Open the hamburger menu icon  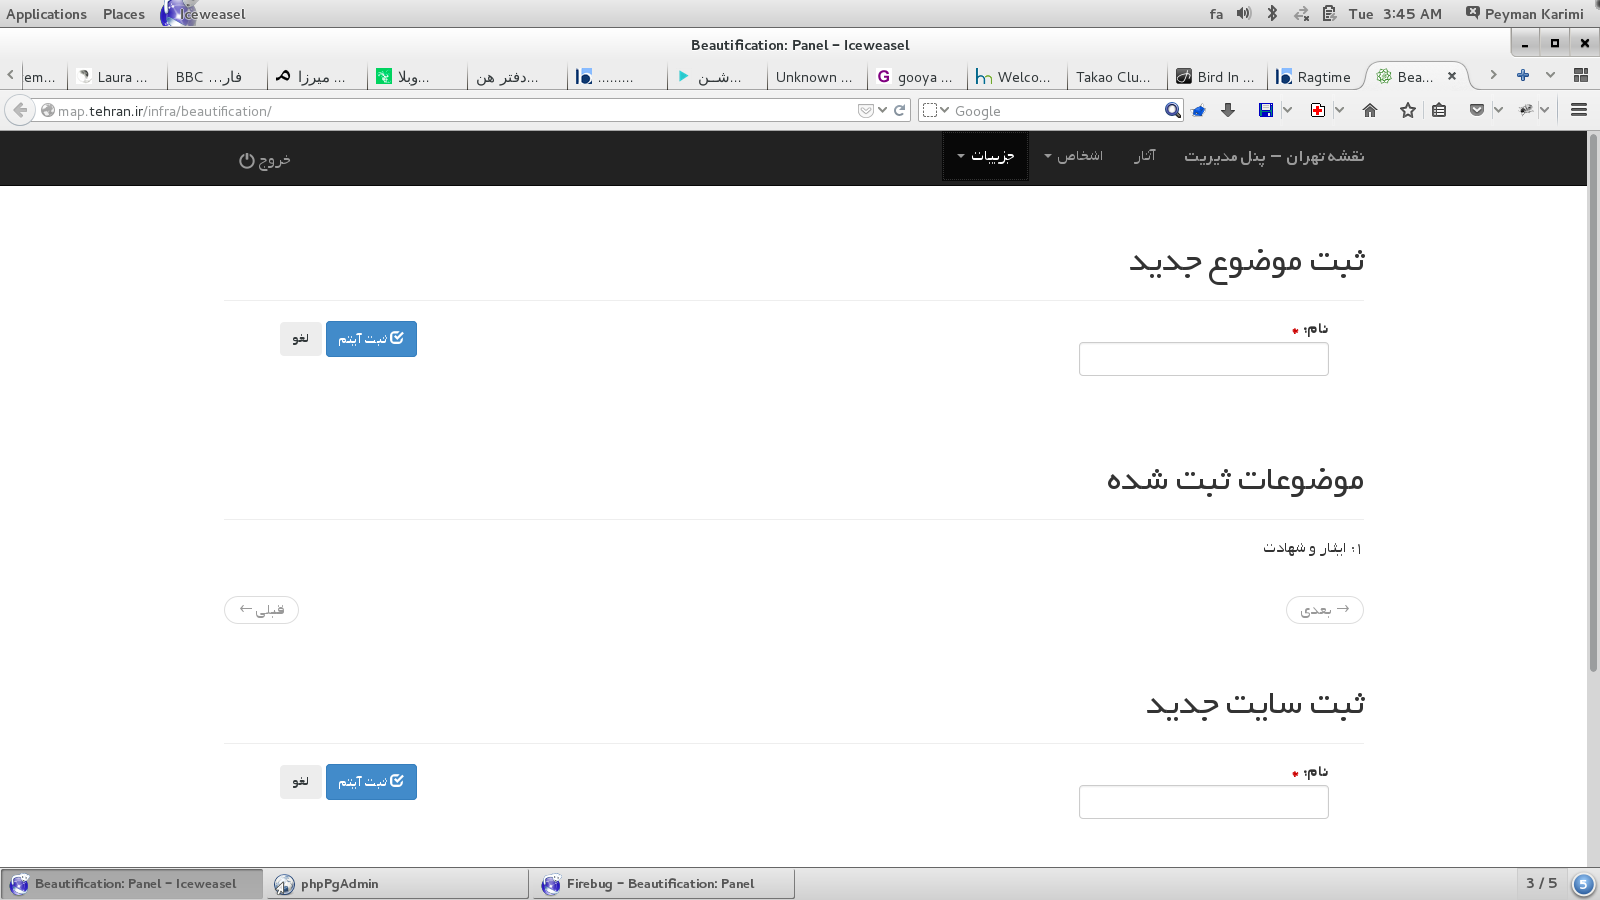click(x=1579, y=111)
